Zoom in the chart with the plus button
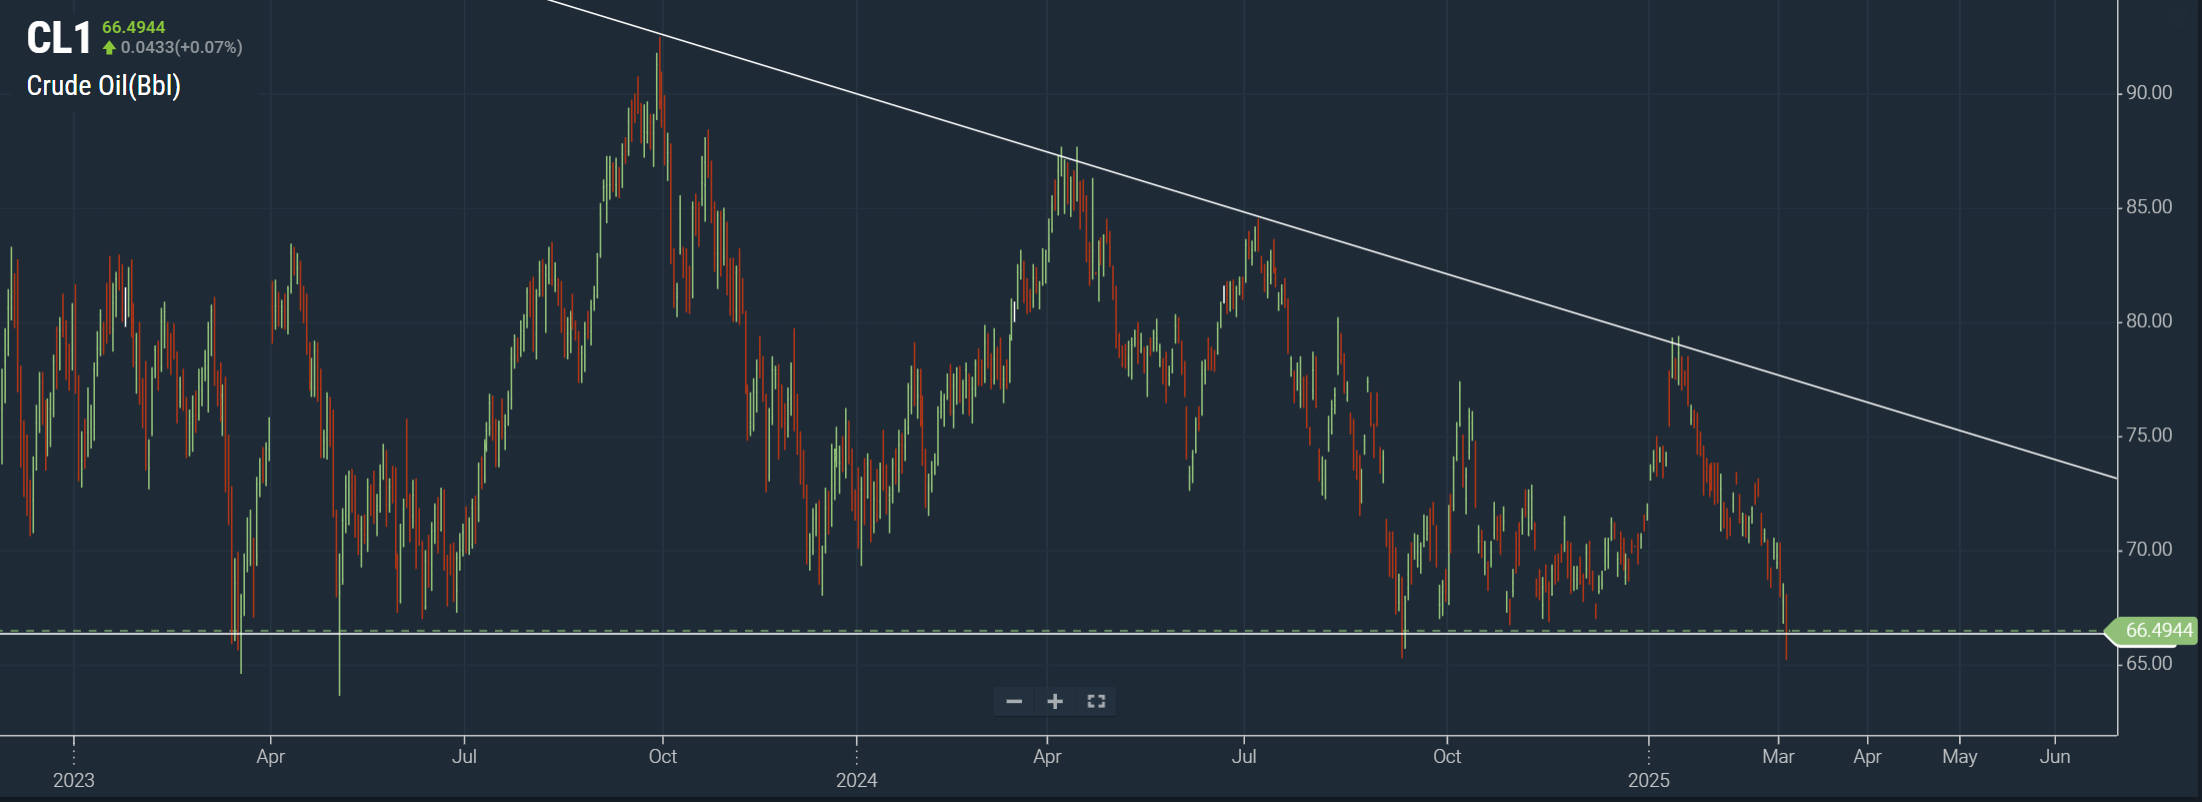 click(1055, 701)
